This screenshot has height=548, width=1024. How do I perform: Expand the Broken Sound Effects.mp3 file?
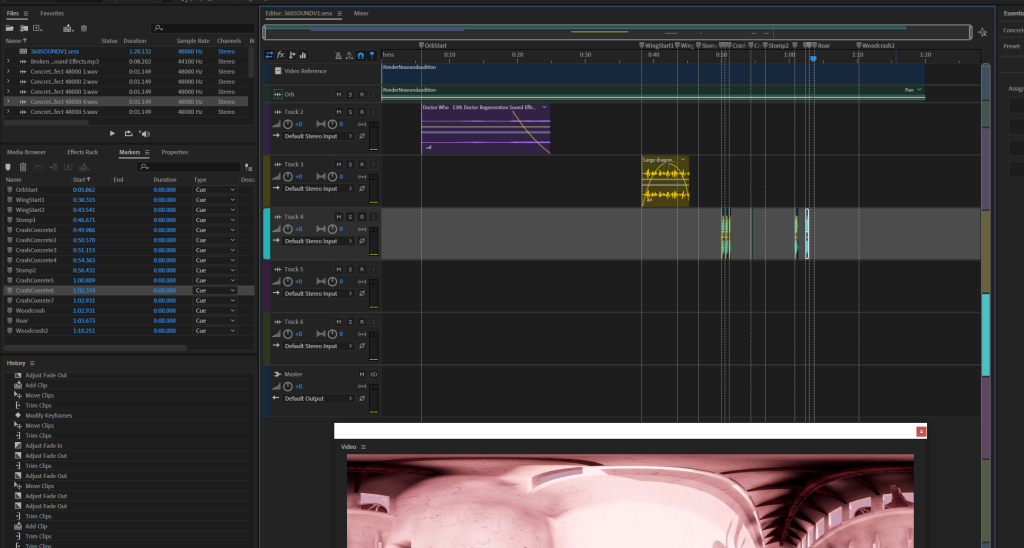8,61
